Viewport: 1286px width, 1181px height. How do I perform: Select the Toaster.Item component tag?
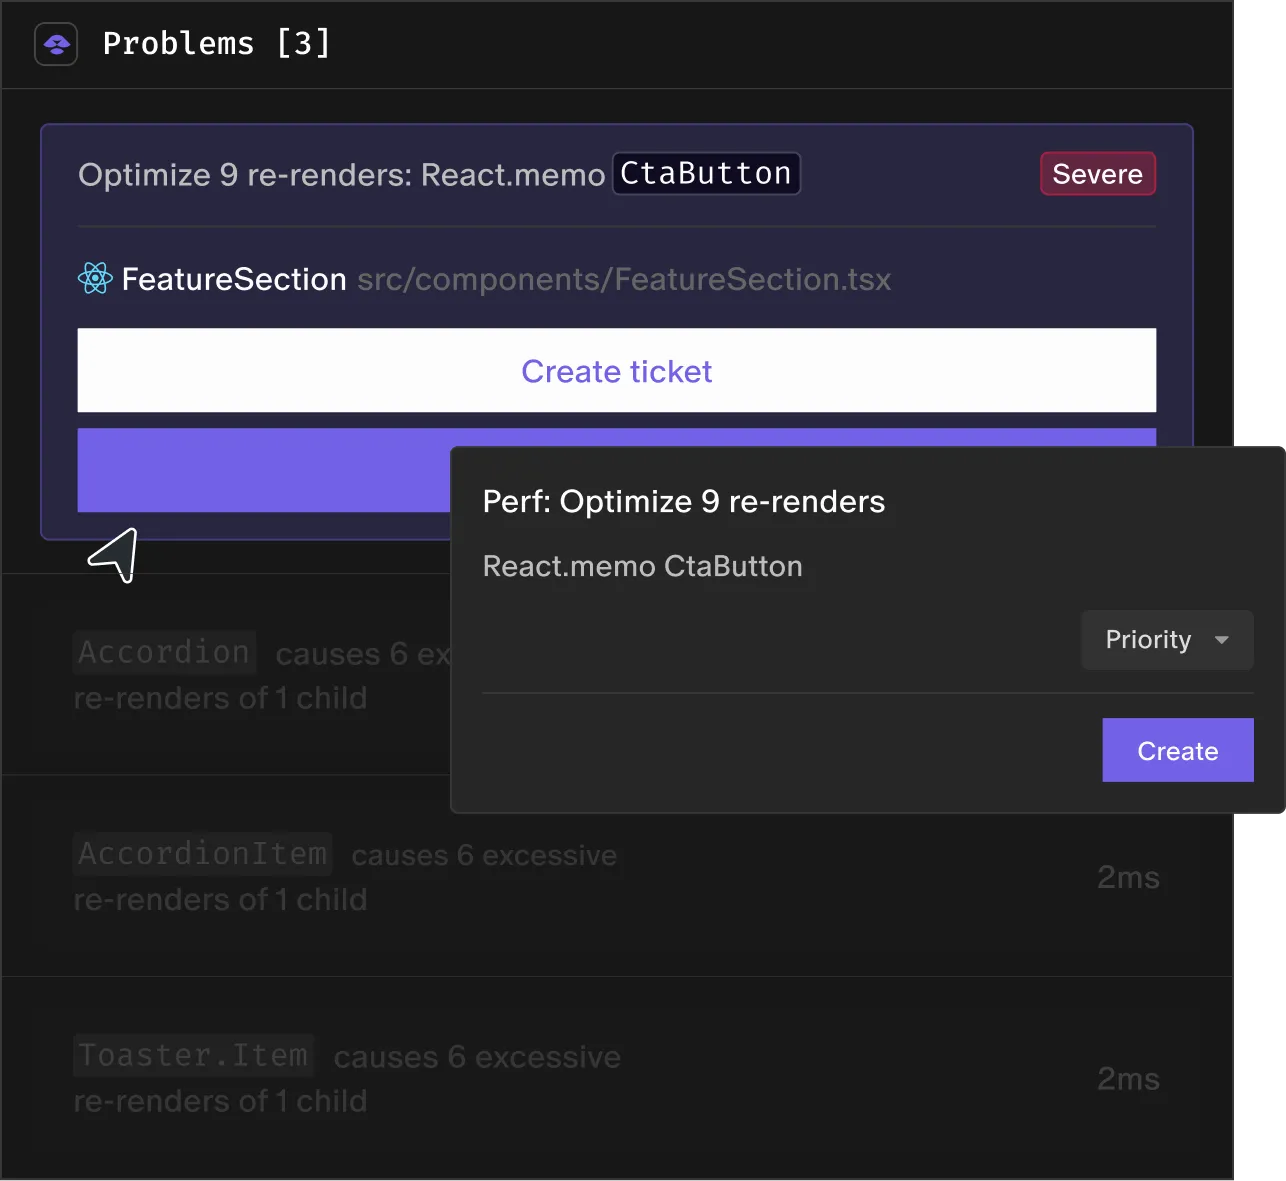[x=192, y=1055]
